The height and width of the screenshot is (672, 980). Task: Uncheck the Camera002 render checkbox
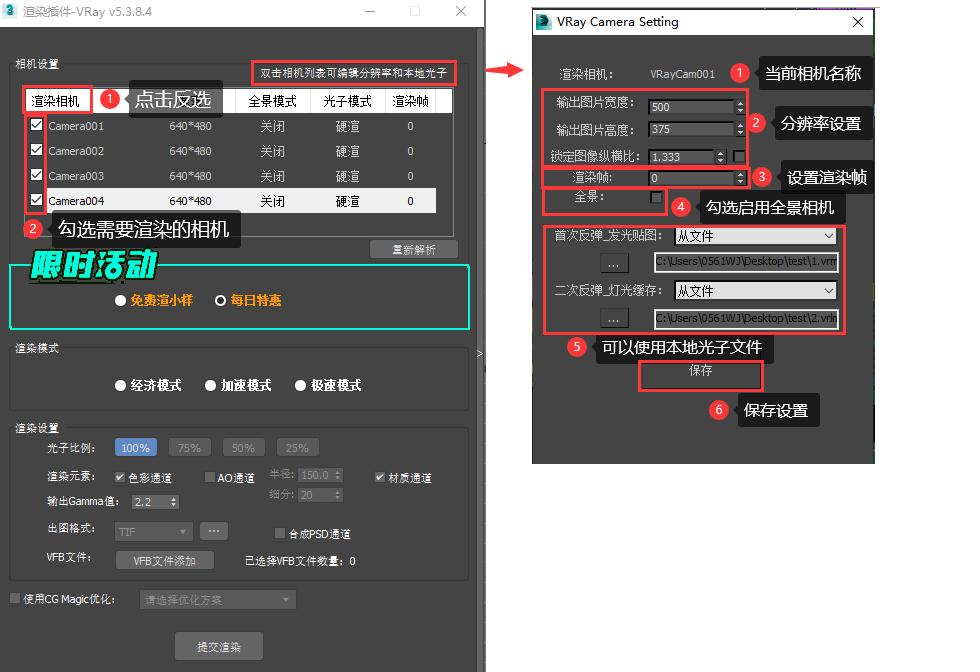point(36,150)
